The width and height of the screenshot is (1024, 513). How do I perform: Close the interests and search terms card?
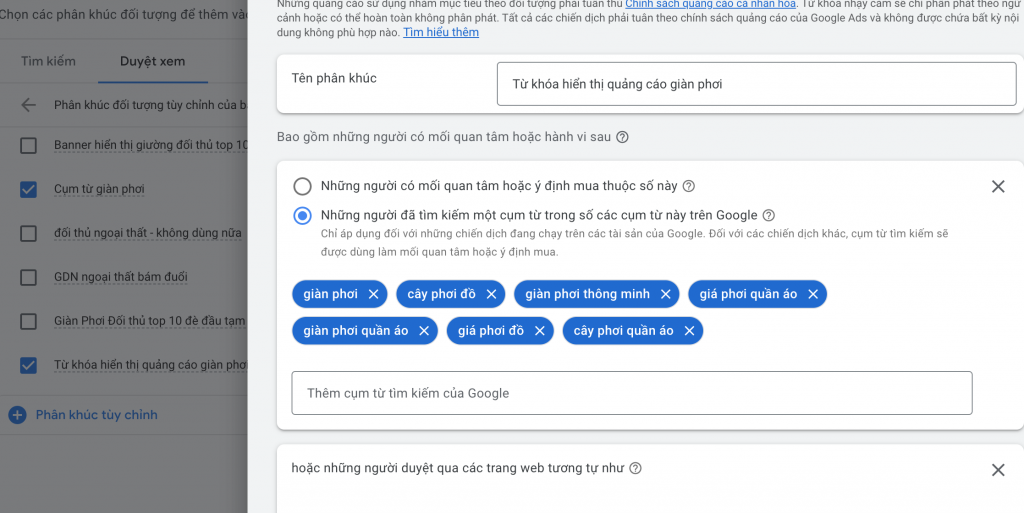click(998, 187)
